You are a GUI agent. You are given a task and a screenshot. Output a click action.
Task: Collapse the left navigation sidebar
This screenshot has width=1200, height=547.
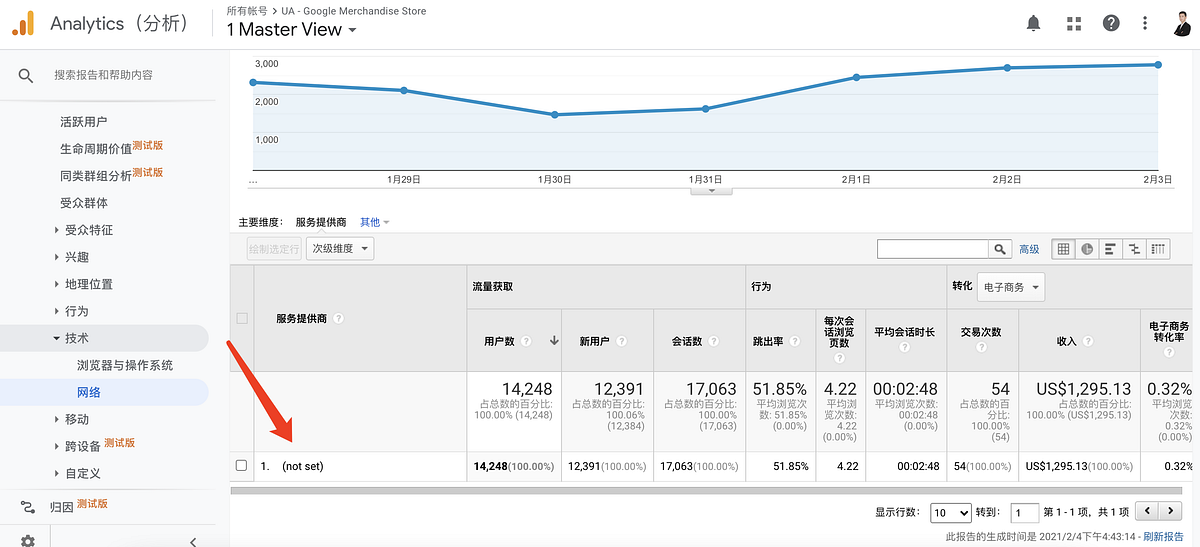(x=193, y=541)
